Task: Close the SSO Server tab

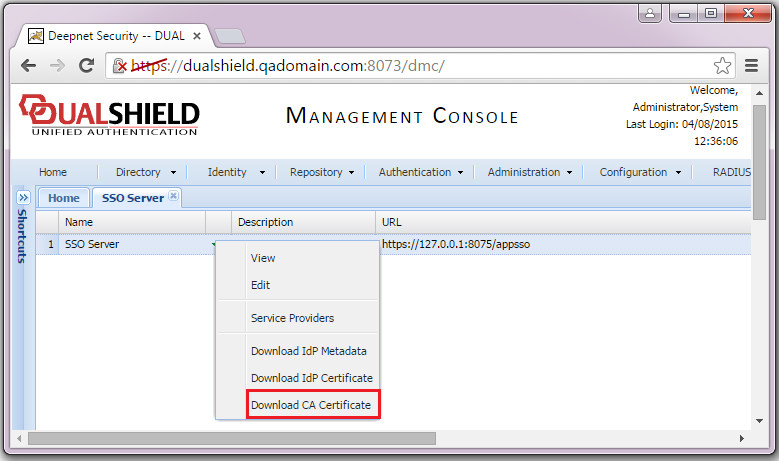Action: point(173,196)
